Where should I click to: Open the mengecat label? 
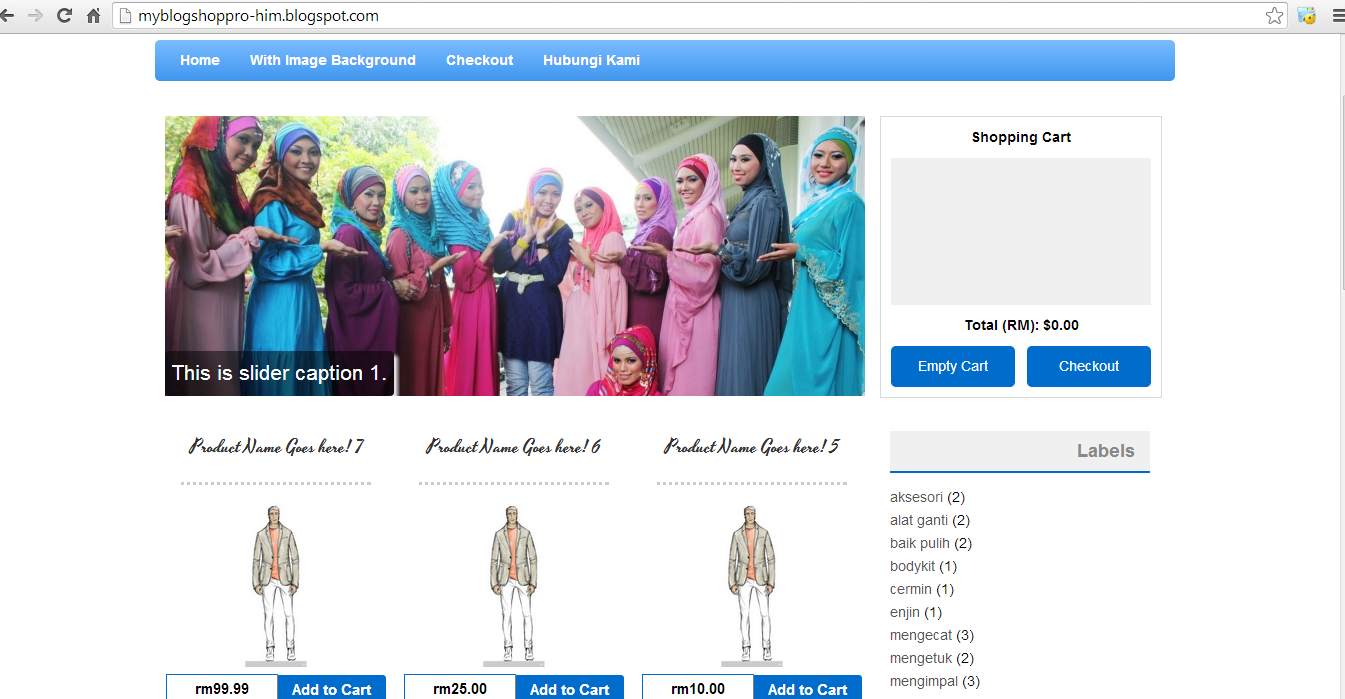coord(921,635)
